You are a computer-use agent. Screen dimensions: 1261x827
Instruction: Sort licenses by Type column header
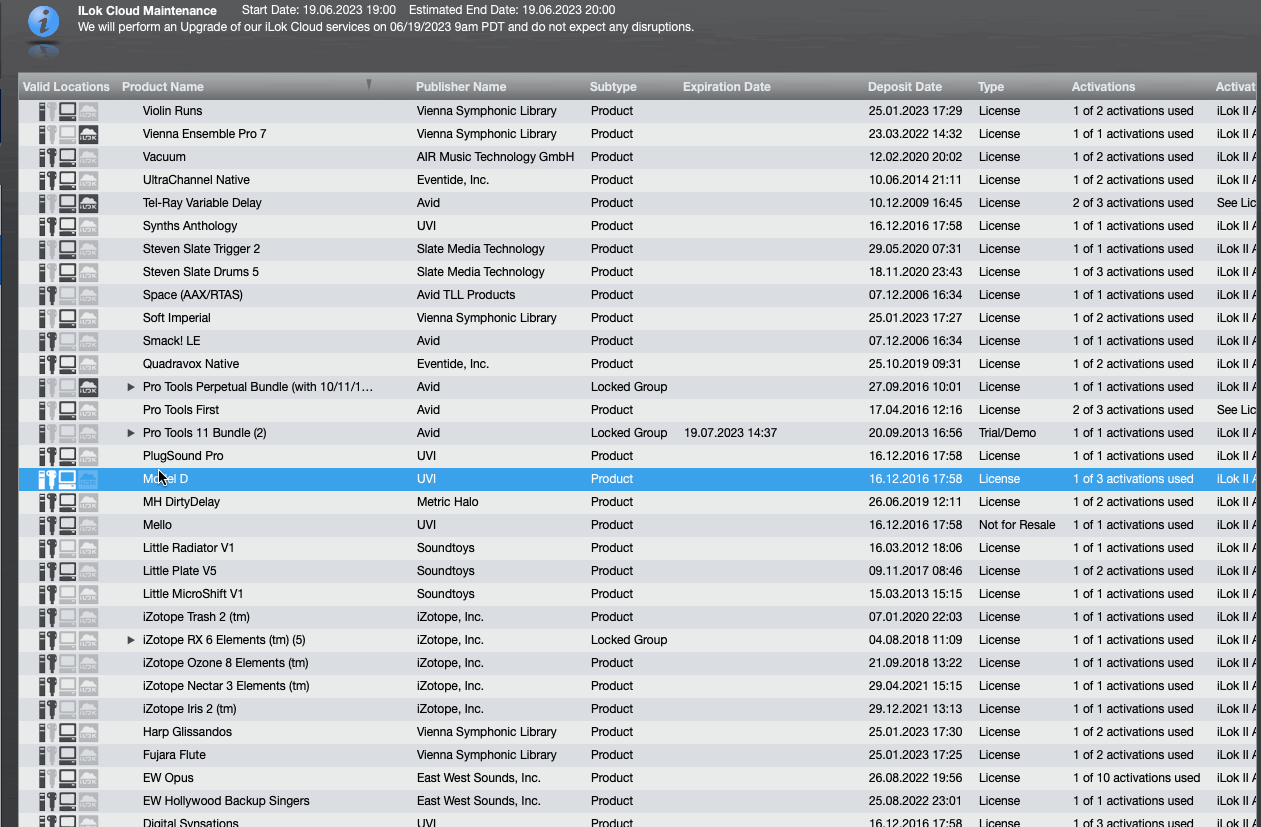click(x=991, y=87)
